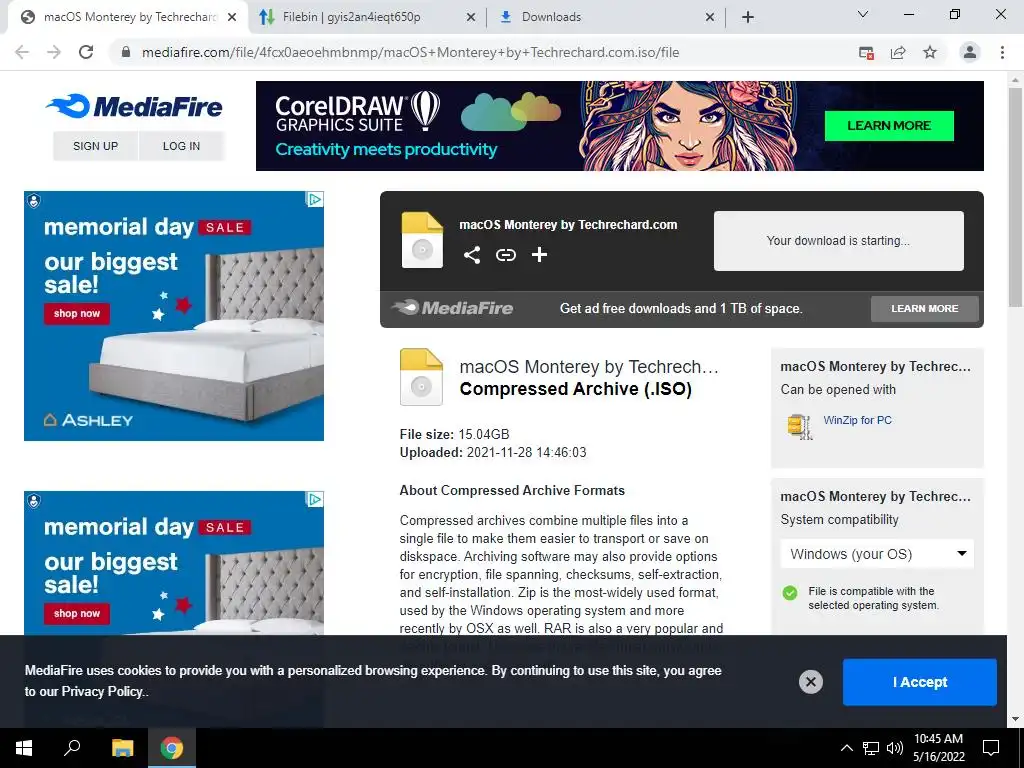
Task: Copy the file link using the chain icon
Action: (505, 255)
